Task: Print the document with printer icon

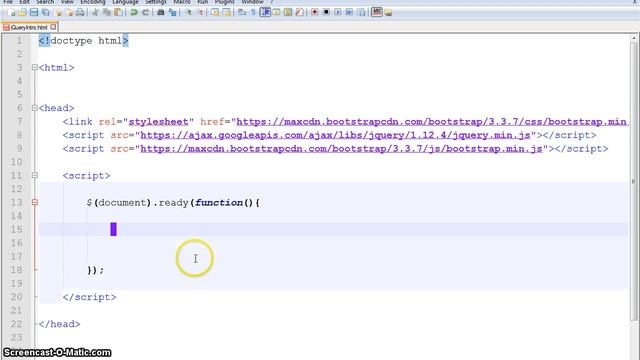Action: click(80, 12)
